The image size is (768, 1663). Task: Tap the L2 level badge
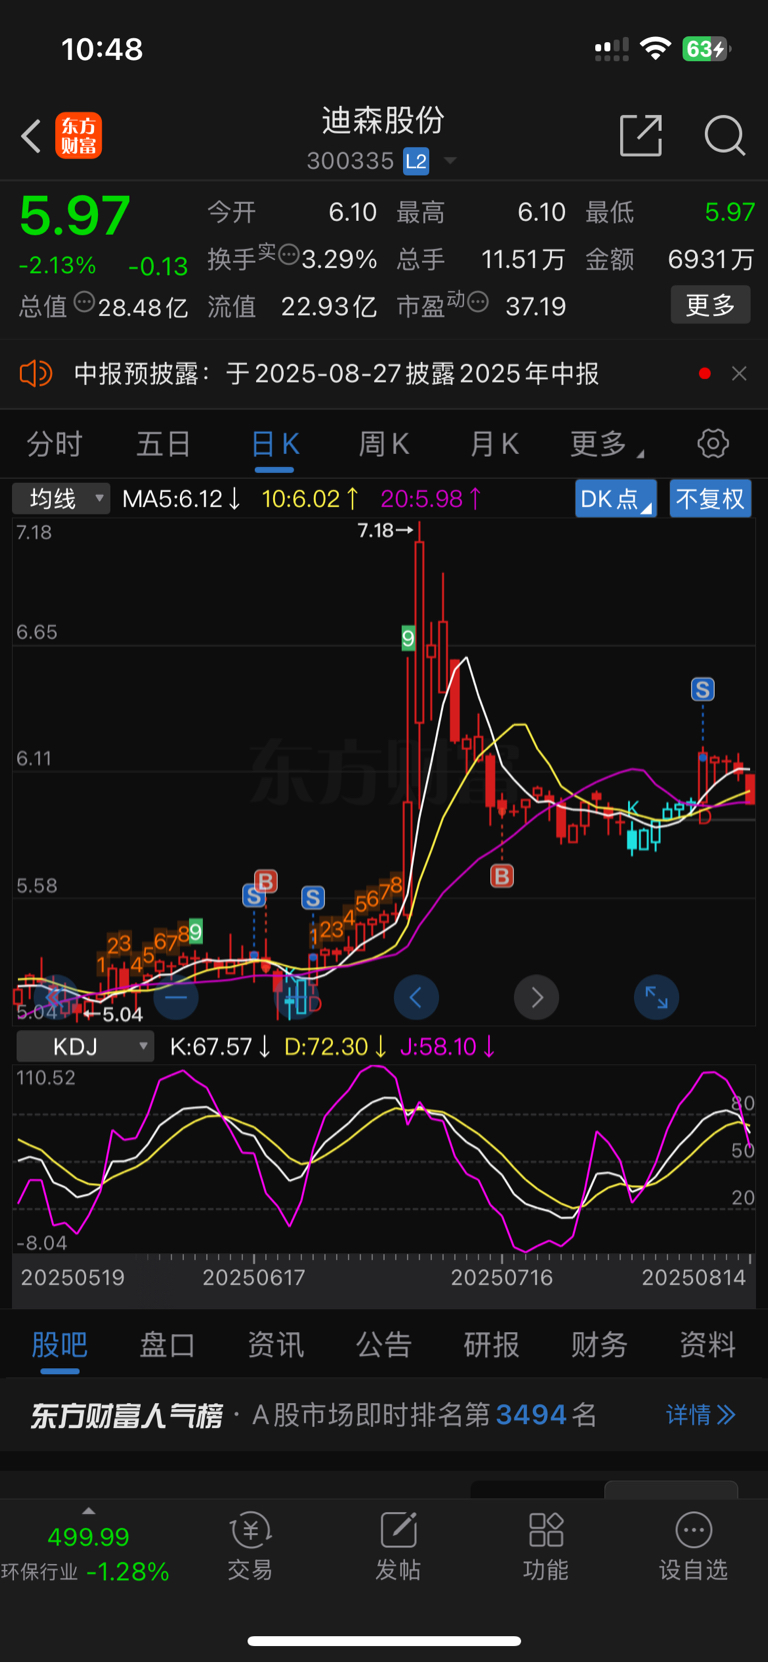click(x=416, y=161)
